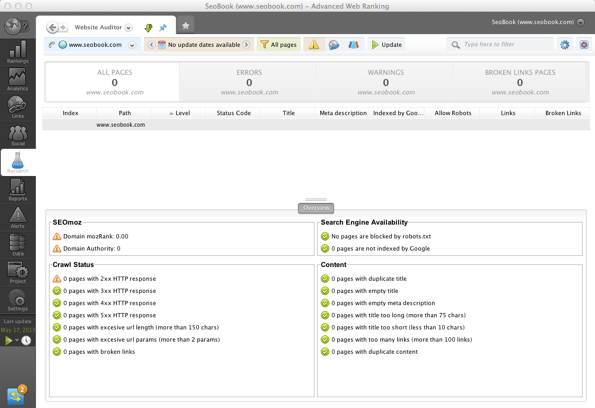The width and height of the screenshot is (595, 408).
Task: Open the Settings section in sidebar
Action: [18, 300]
